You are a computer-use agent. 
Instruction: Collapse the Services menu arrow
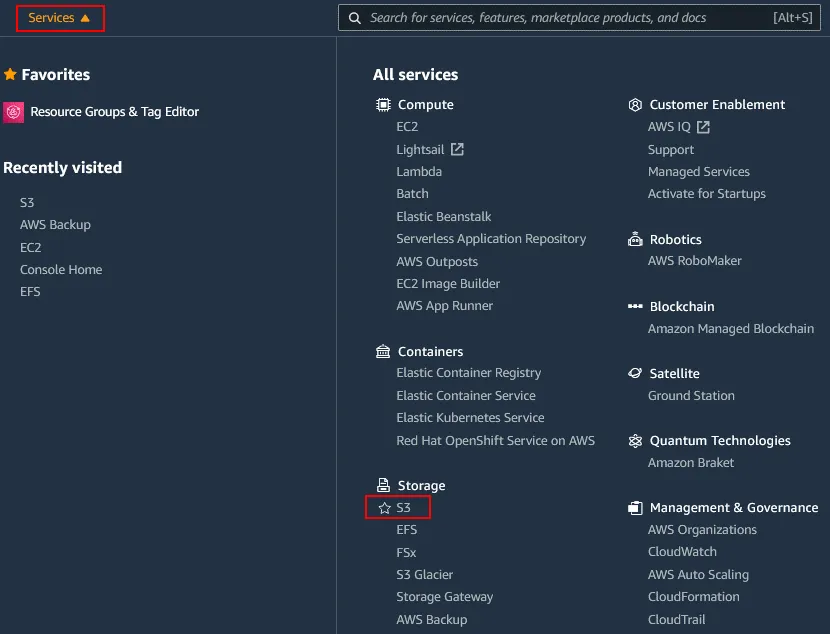tap(83, 17)
